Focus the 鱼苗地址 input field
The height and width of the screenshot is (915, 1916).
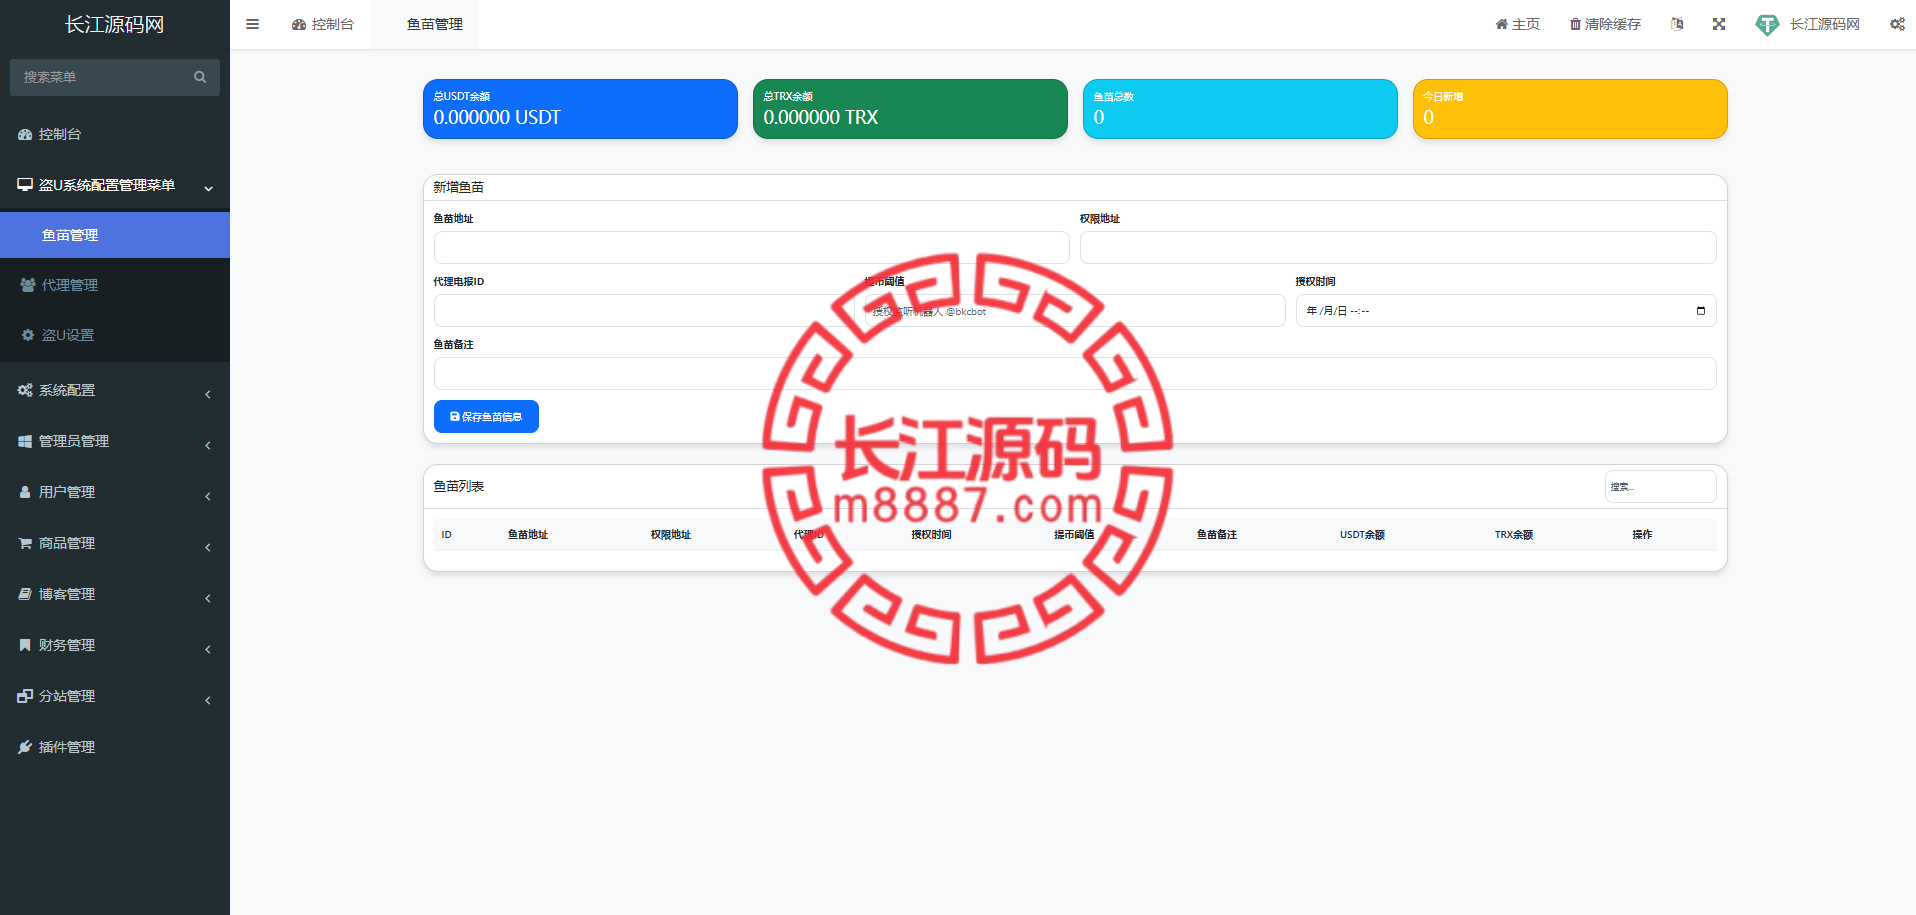752,247
